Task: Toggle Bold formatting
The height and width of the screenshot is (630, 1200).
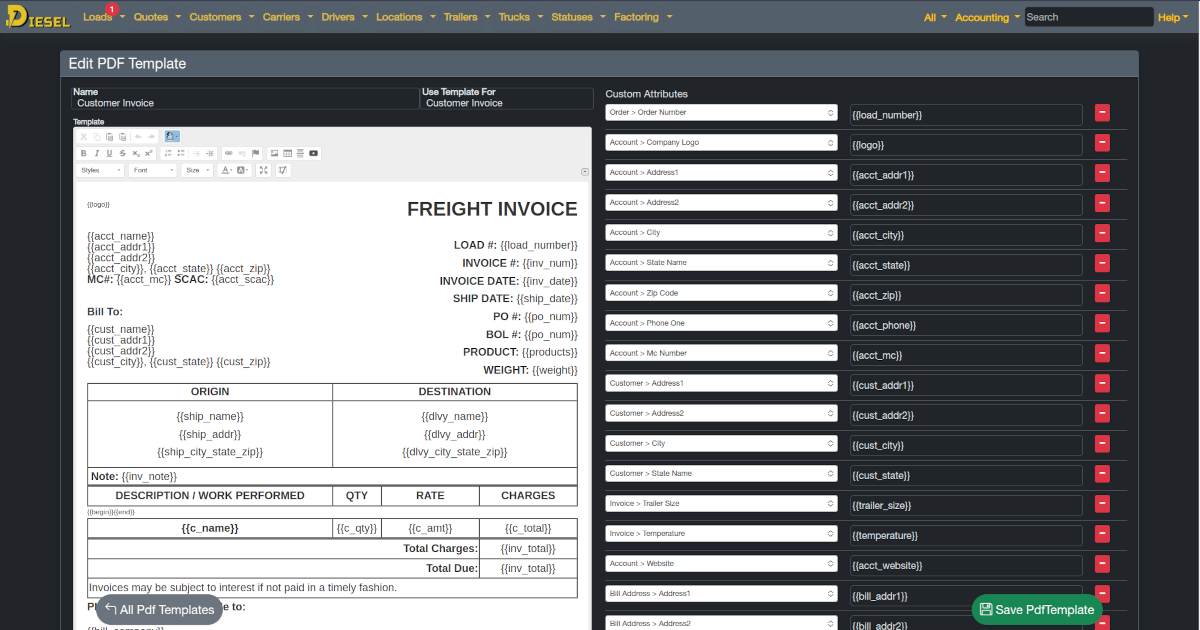Action: (x=84, y=153)
